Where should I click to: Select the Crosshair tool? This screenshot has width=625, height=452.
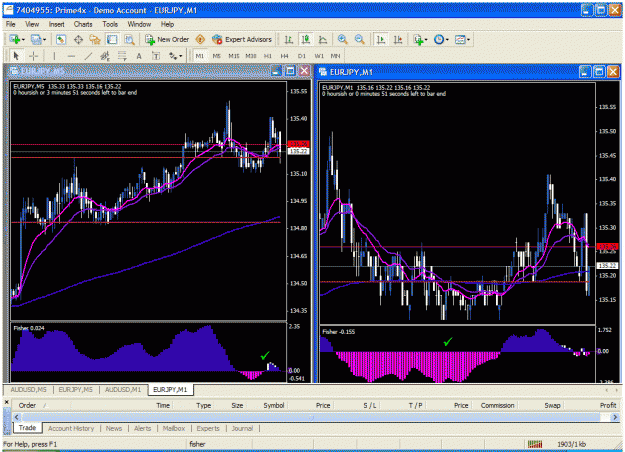(x=33, y=56)
